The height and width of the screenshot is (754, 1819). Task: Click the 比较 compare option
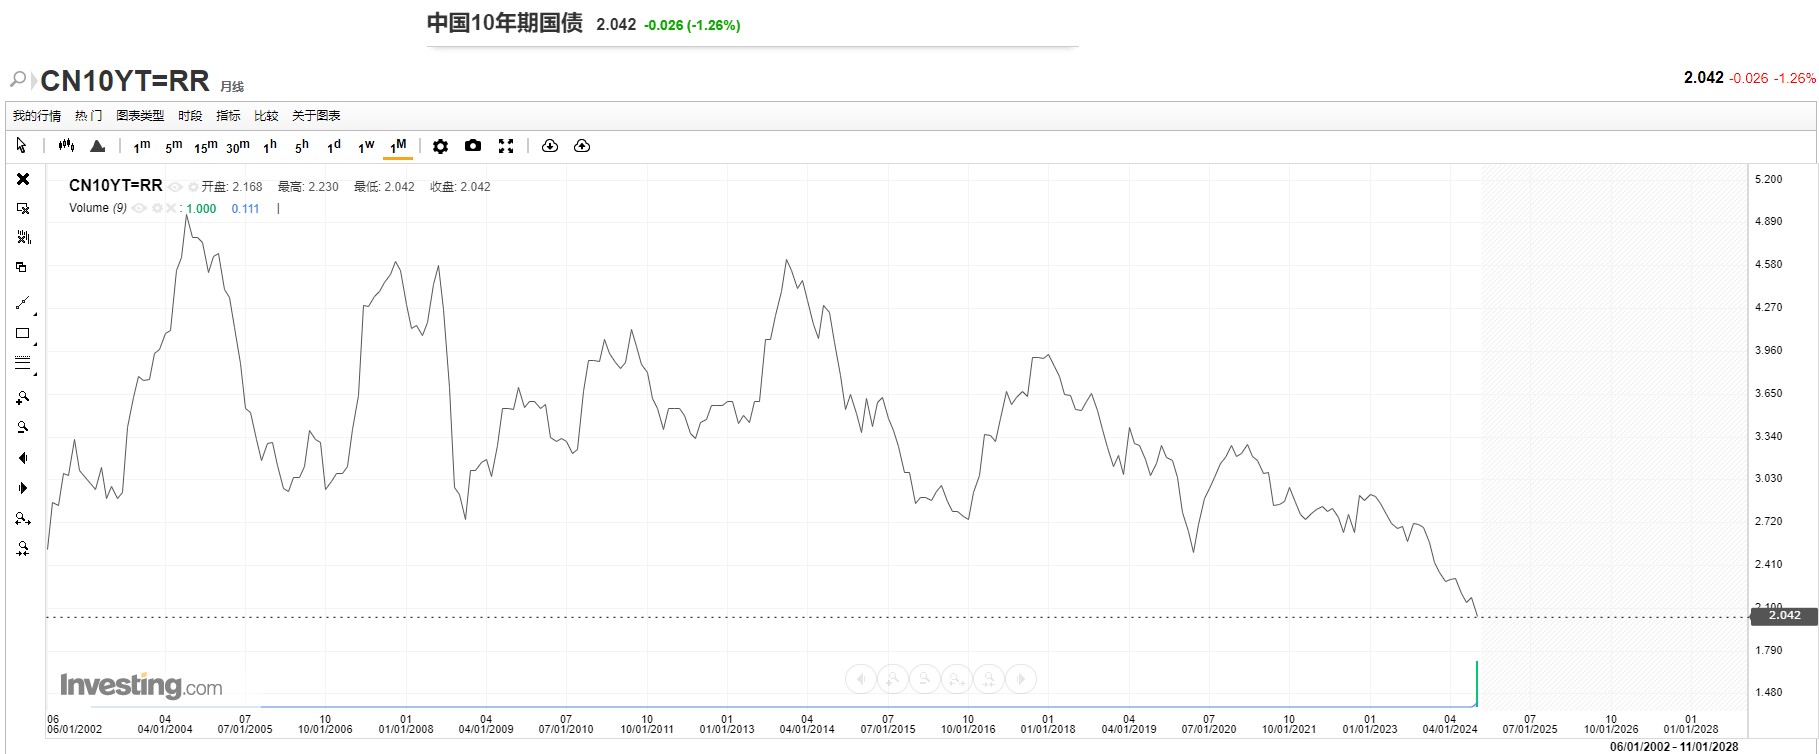click(x=266, y=116)
